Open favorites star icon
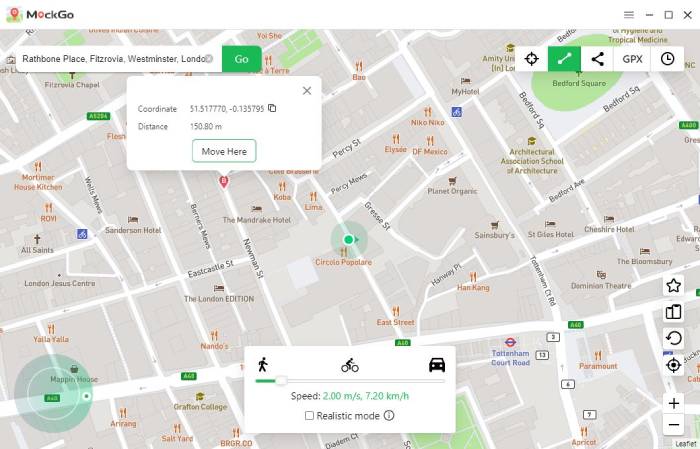The image size is (700, 449). pyautogui.click(x=673, y=286)
